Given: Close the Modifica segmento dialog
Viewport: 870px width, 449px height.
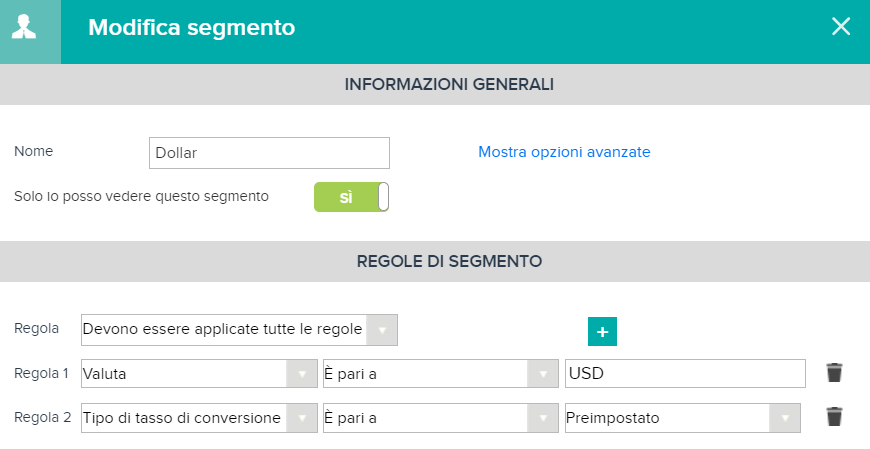Looking at the screenshot, I should [841, 26].
